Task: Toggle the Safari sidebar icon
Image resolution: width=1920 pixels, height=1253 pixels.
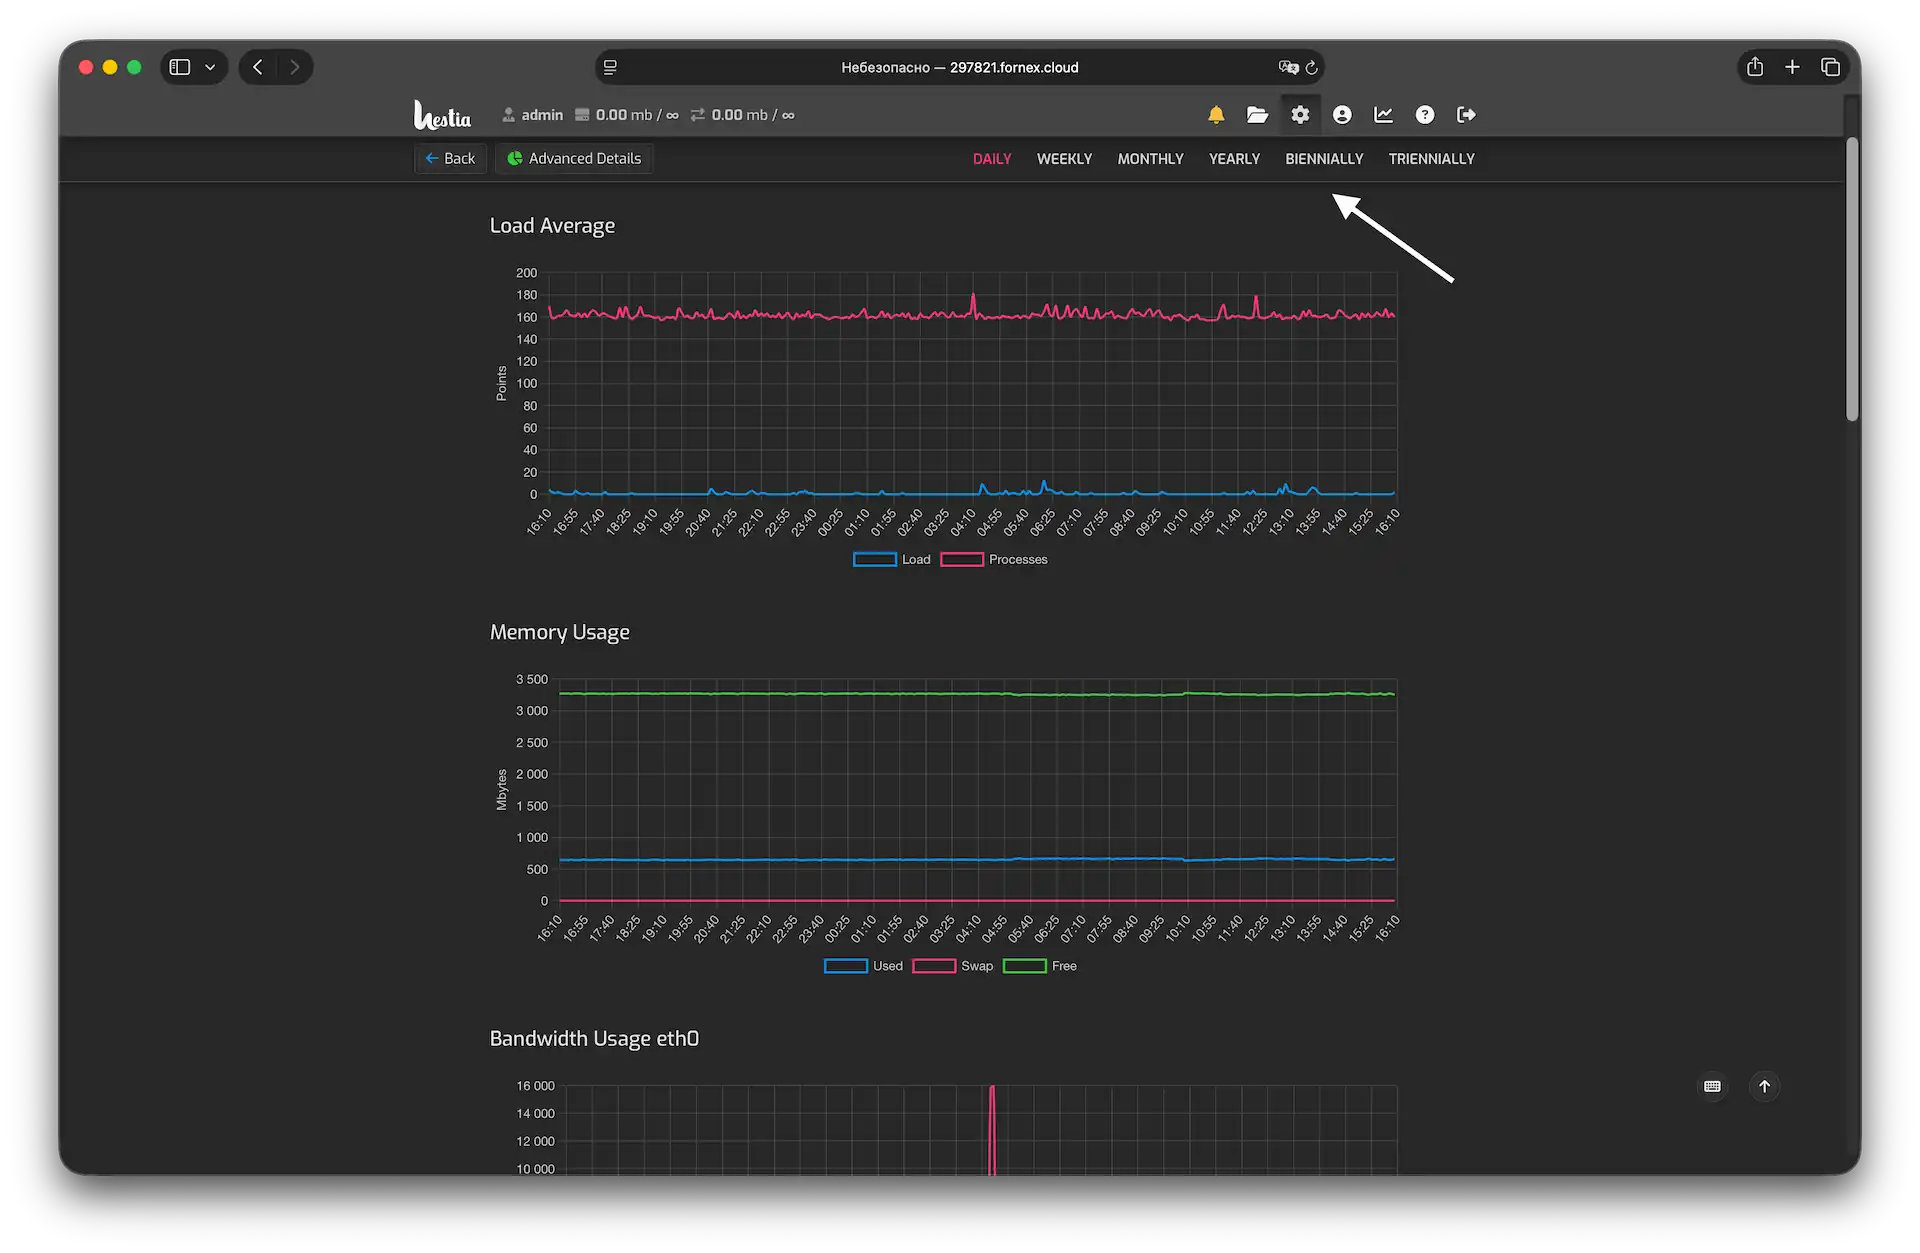Action: (x=180, y=67)
